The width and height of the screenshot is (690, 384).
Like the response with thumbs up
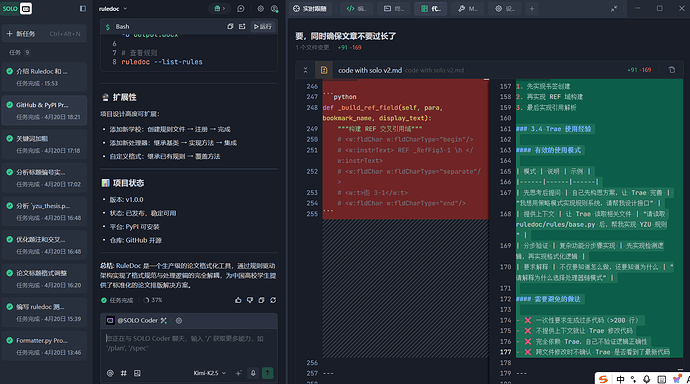tap(238, 300)
